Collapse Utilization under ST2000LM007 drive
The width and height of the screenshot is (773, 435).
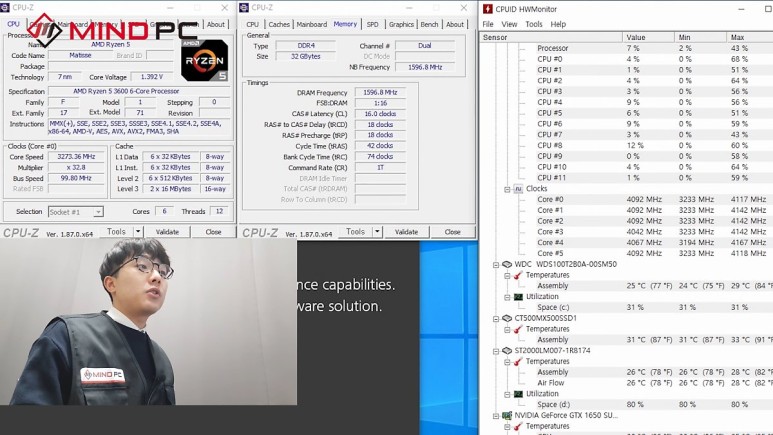tap(507, 395)
